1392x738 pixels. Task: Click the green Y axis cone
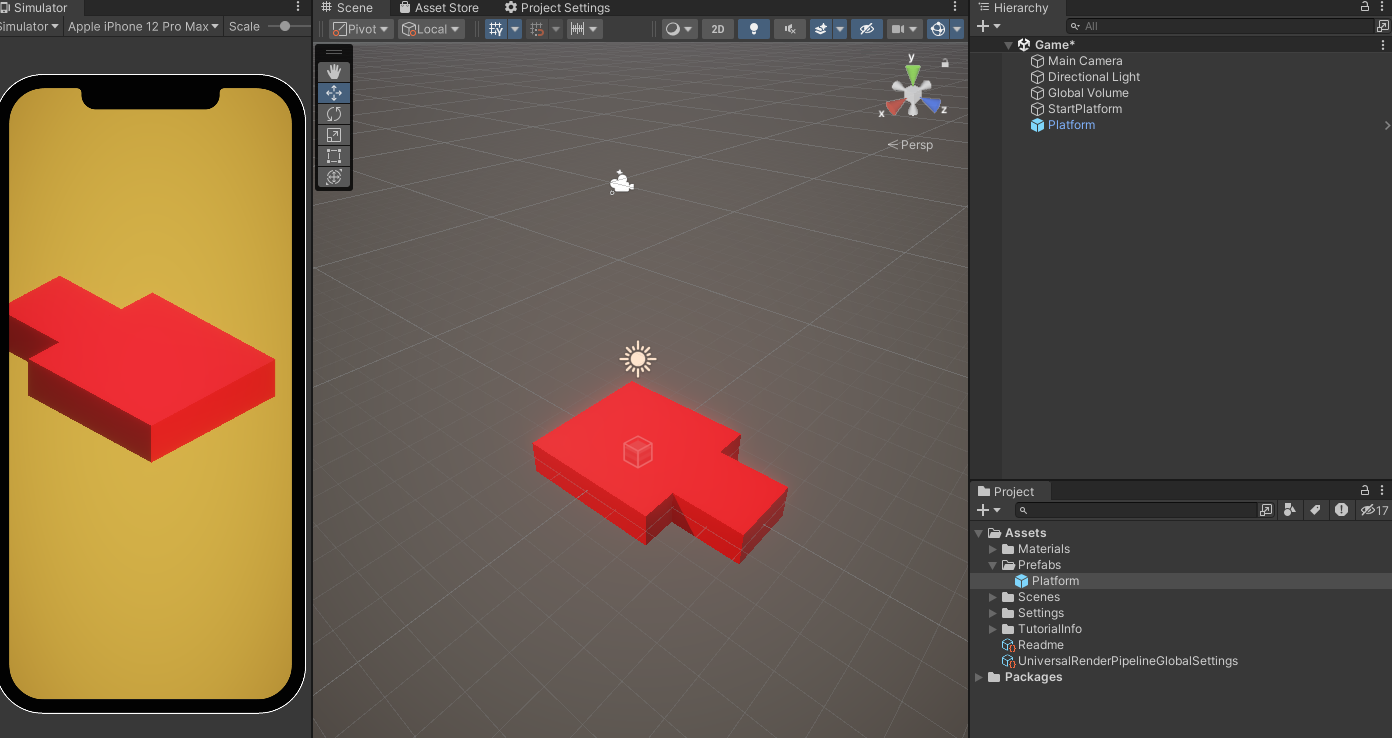pos(912,74)
